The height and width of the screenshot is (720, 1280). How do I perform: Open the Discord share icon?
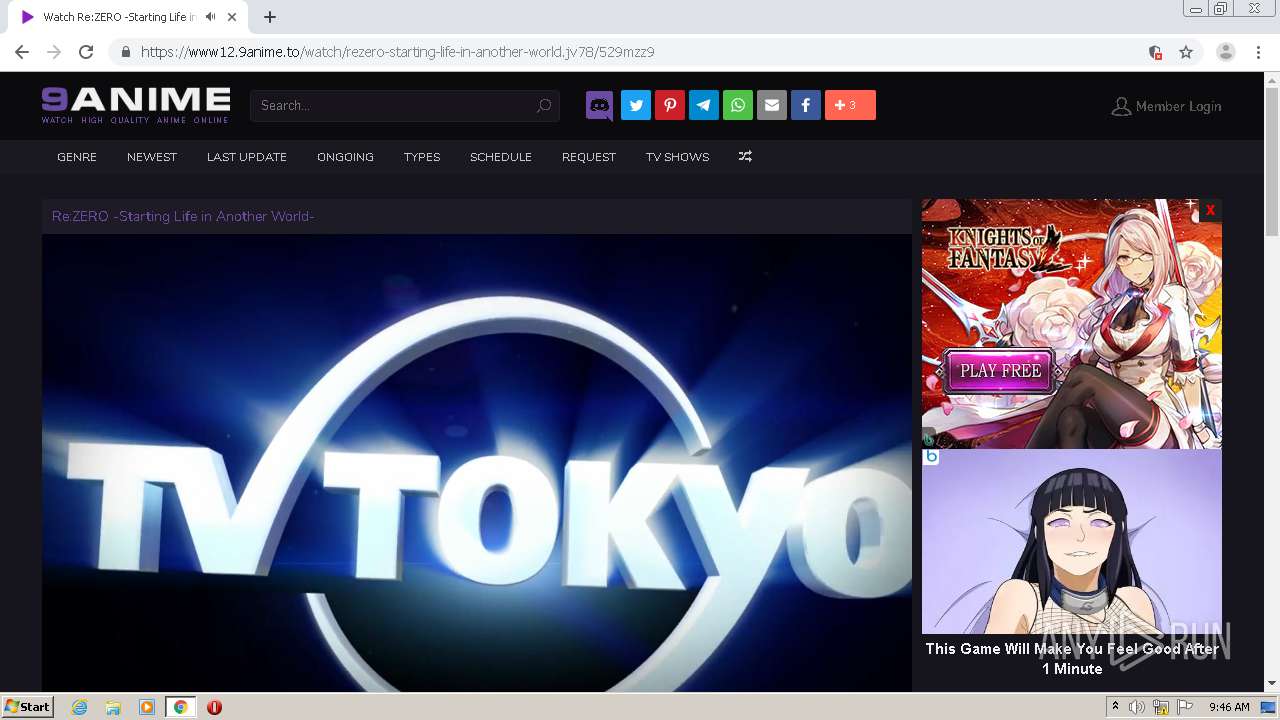coord(600,105)
